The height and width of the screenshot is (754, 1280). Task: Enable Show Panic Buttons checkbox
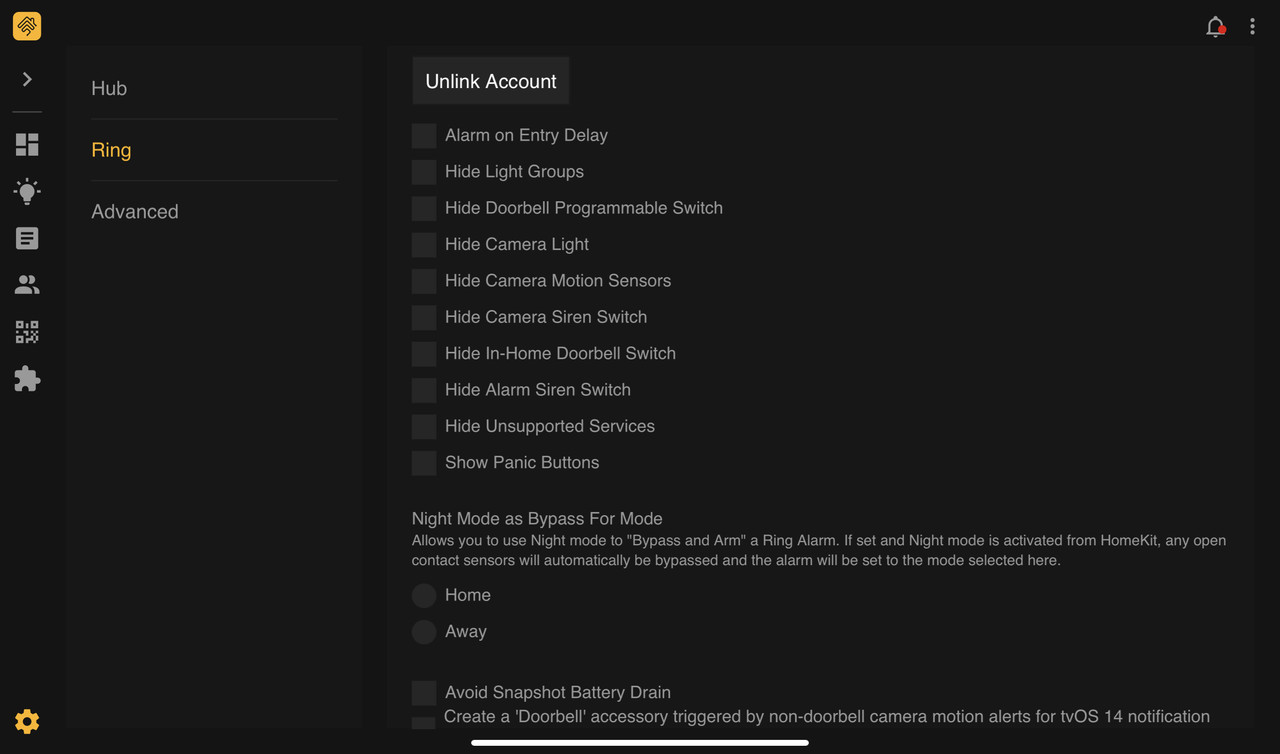(x=424, y=463)
